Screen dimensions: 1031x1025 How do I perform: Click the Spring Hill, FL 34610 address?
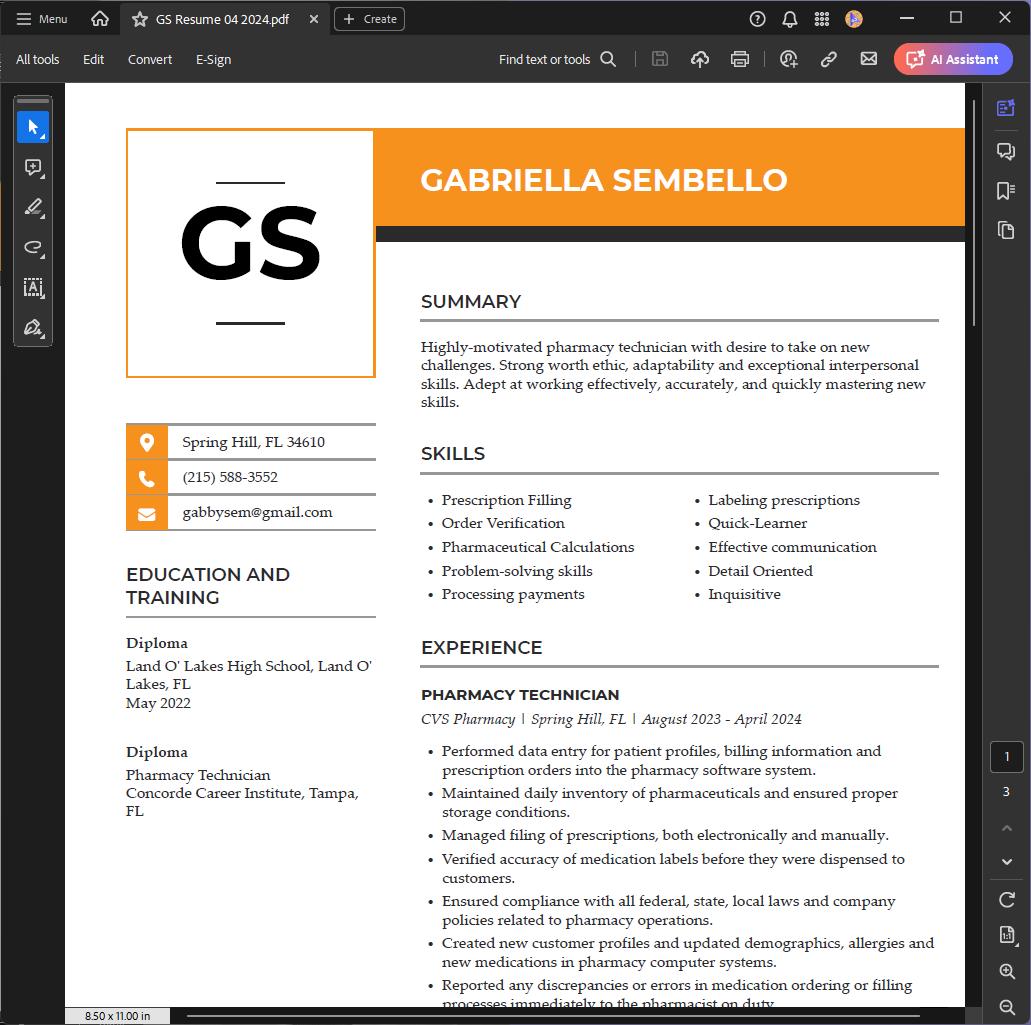coord(253,442)
